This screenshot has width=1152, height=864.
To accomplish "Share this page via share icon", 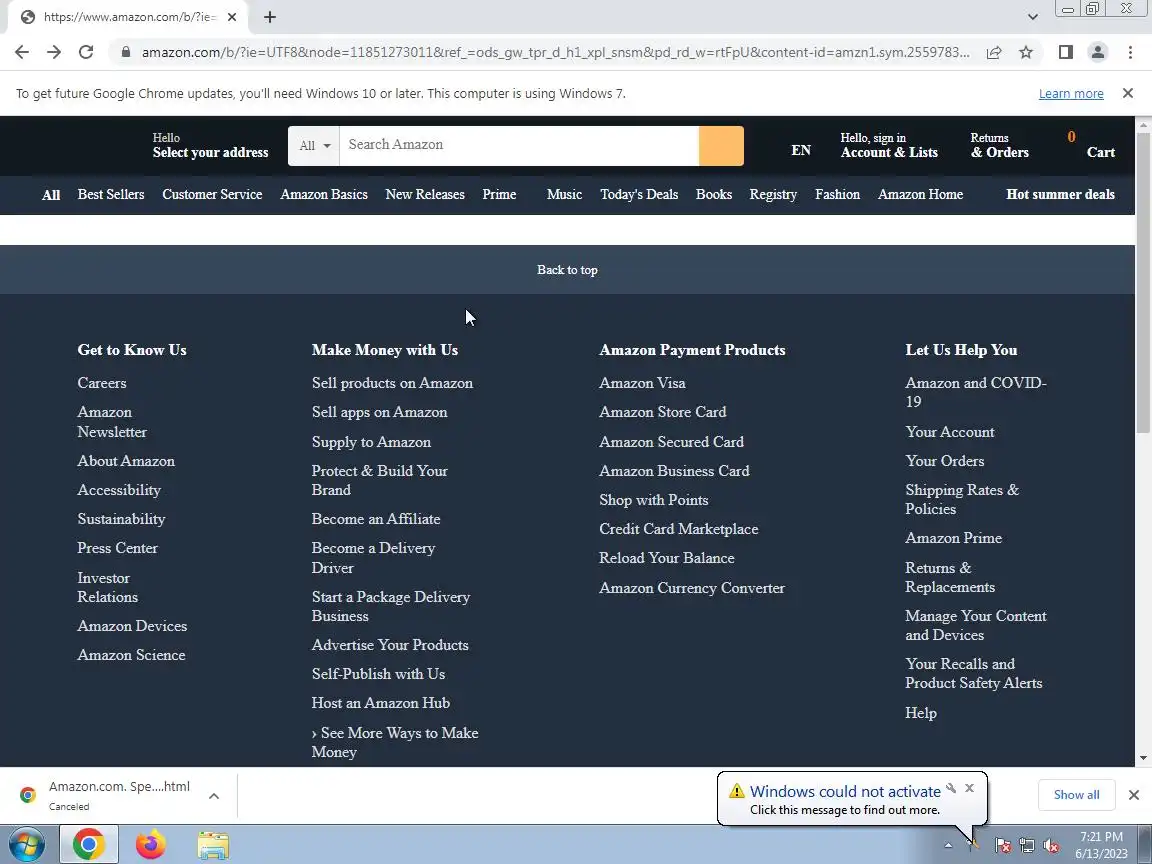I will pos(994,52).
